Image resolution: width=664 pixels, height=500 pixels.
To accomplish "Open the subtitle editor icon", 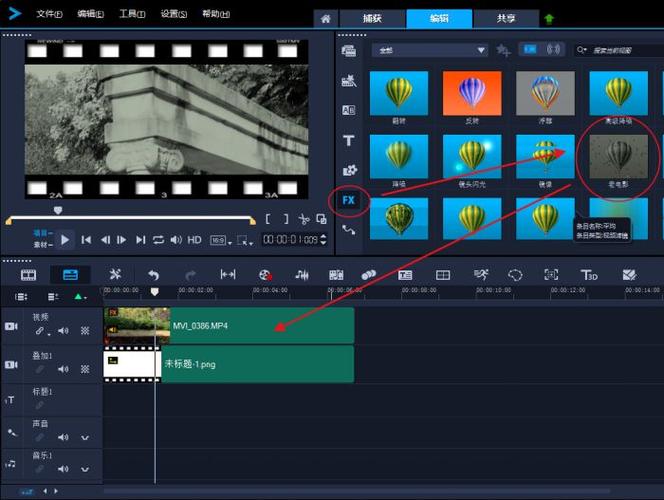I will pos(405,275).
